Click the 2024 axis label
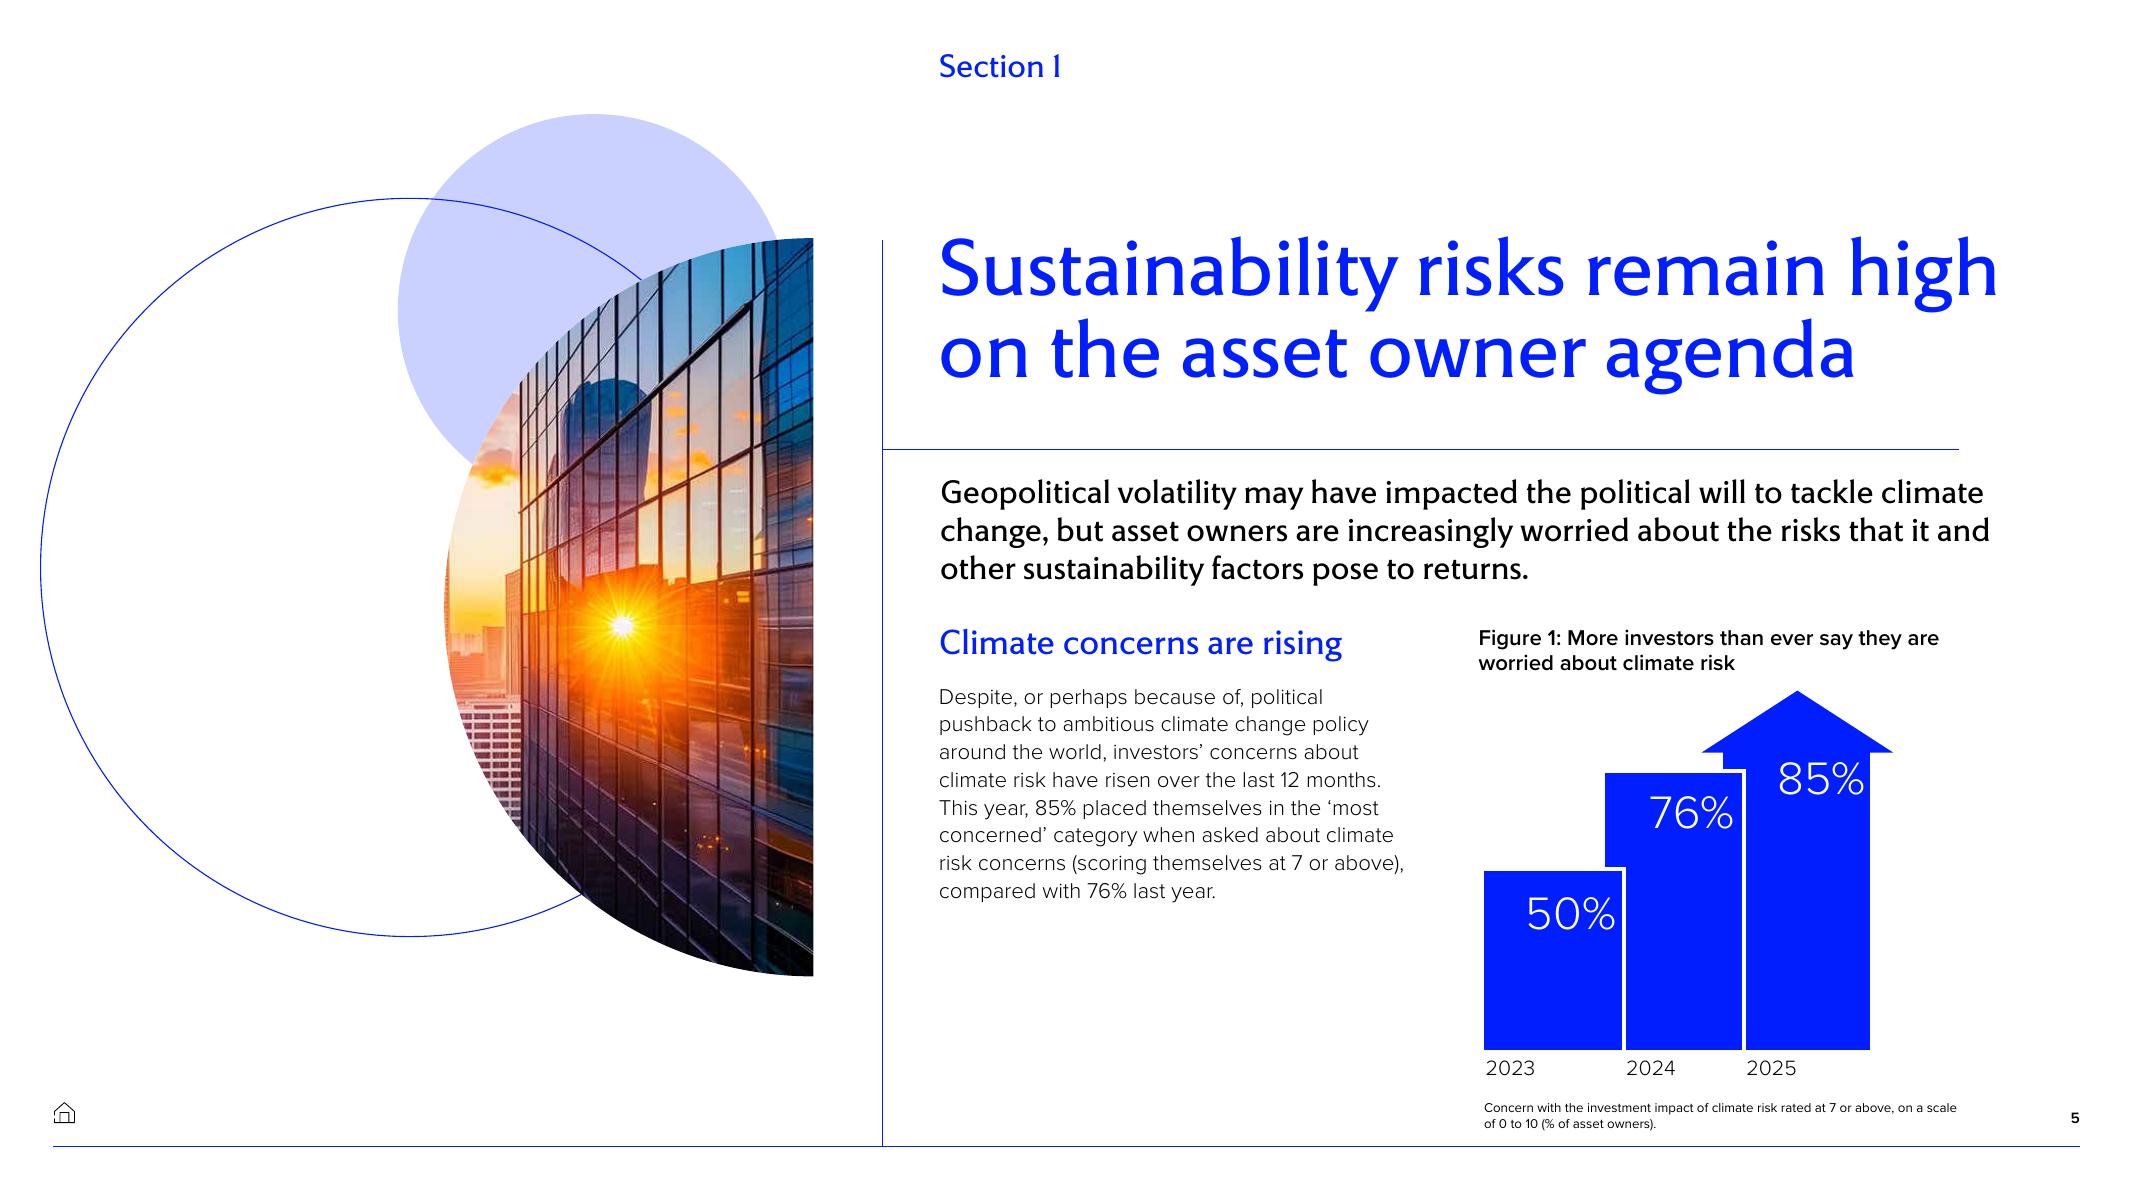2134x1200 pixels. point(1650,1068)
